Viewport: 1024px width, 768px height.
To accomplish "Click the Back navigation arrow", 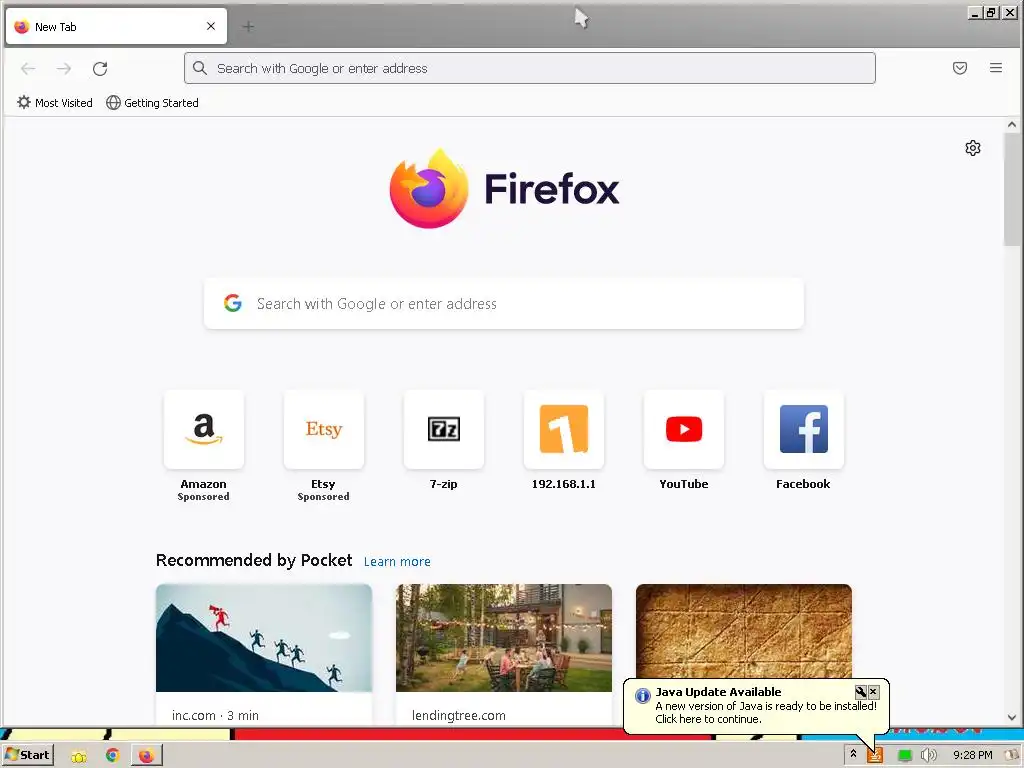I will (x=28, y=69).
